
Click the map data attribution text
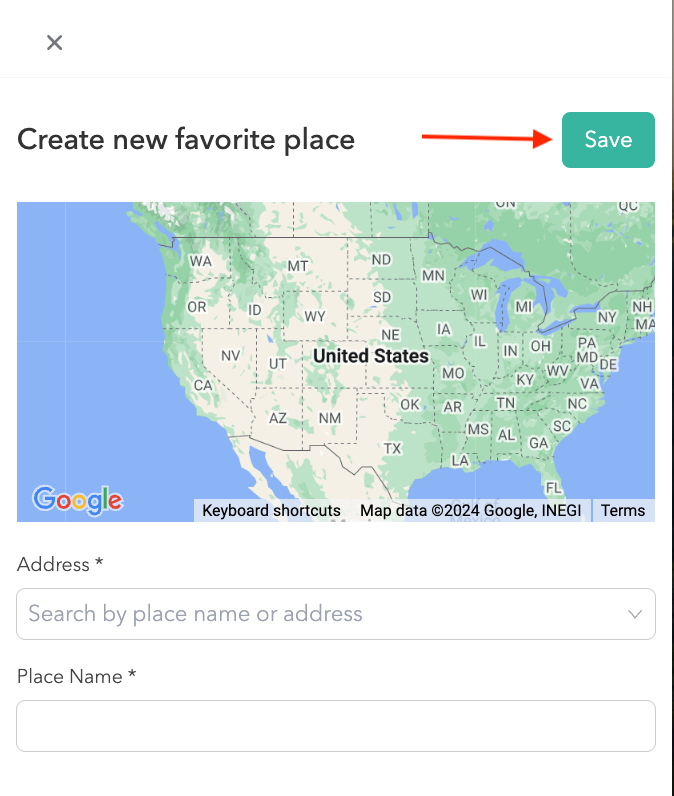pyautogui.click(x=470, y=510)
